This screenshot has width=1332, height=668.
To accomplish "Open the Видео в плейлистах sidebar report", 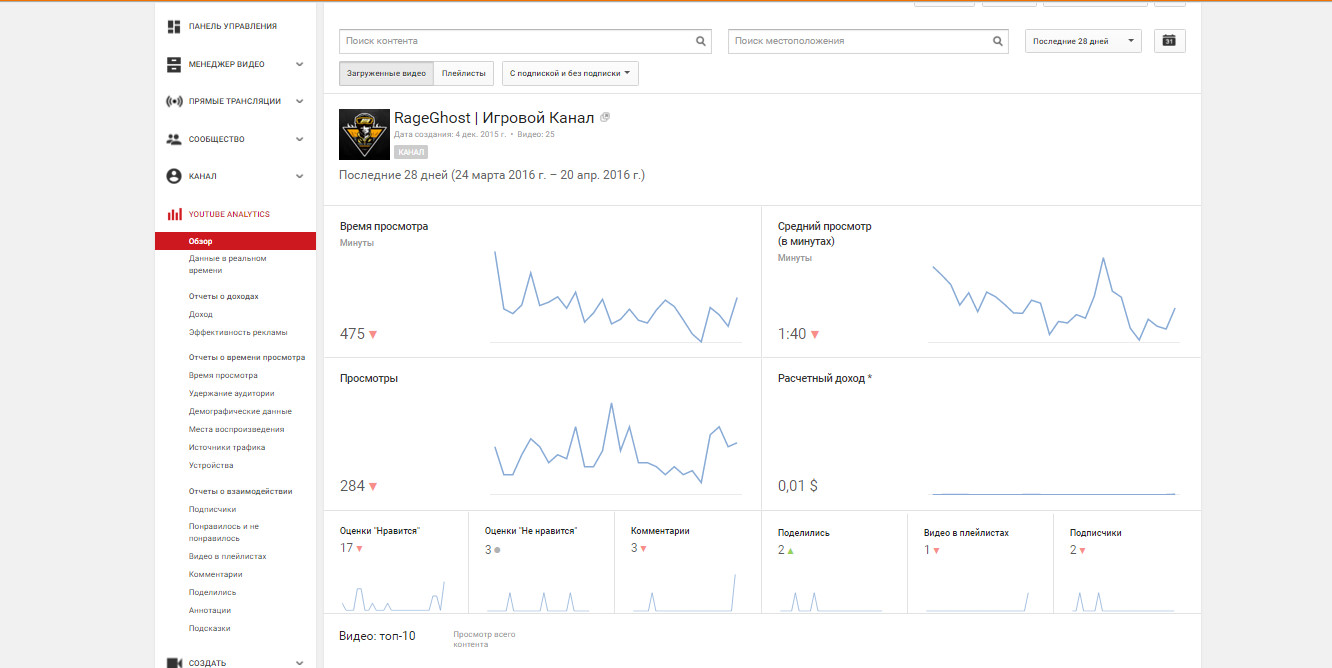I will click(227, 556).
